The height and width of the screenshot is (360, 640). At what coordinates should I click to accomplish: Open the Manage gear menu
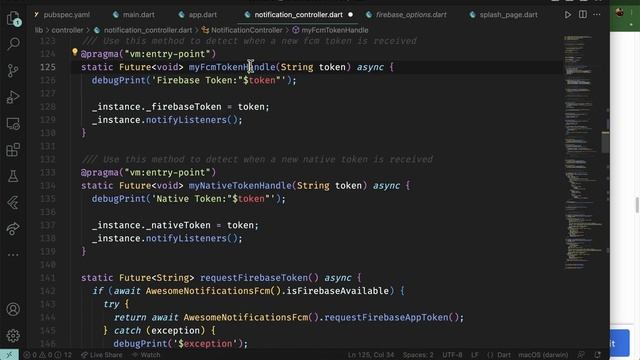(13, 336)
